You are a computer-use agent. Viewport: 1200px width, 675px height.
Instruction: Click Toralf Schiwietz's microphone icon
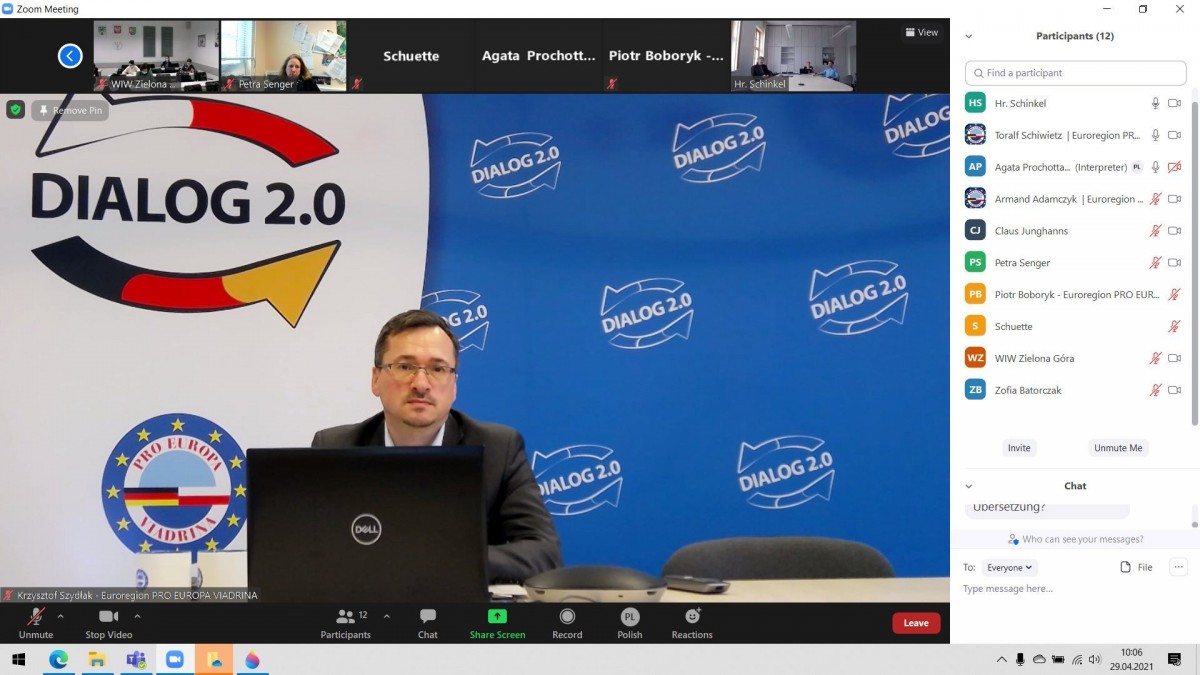point(1155,135)
